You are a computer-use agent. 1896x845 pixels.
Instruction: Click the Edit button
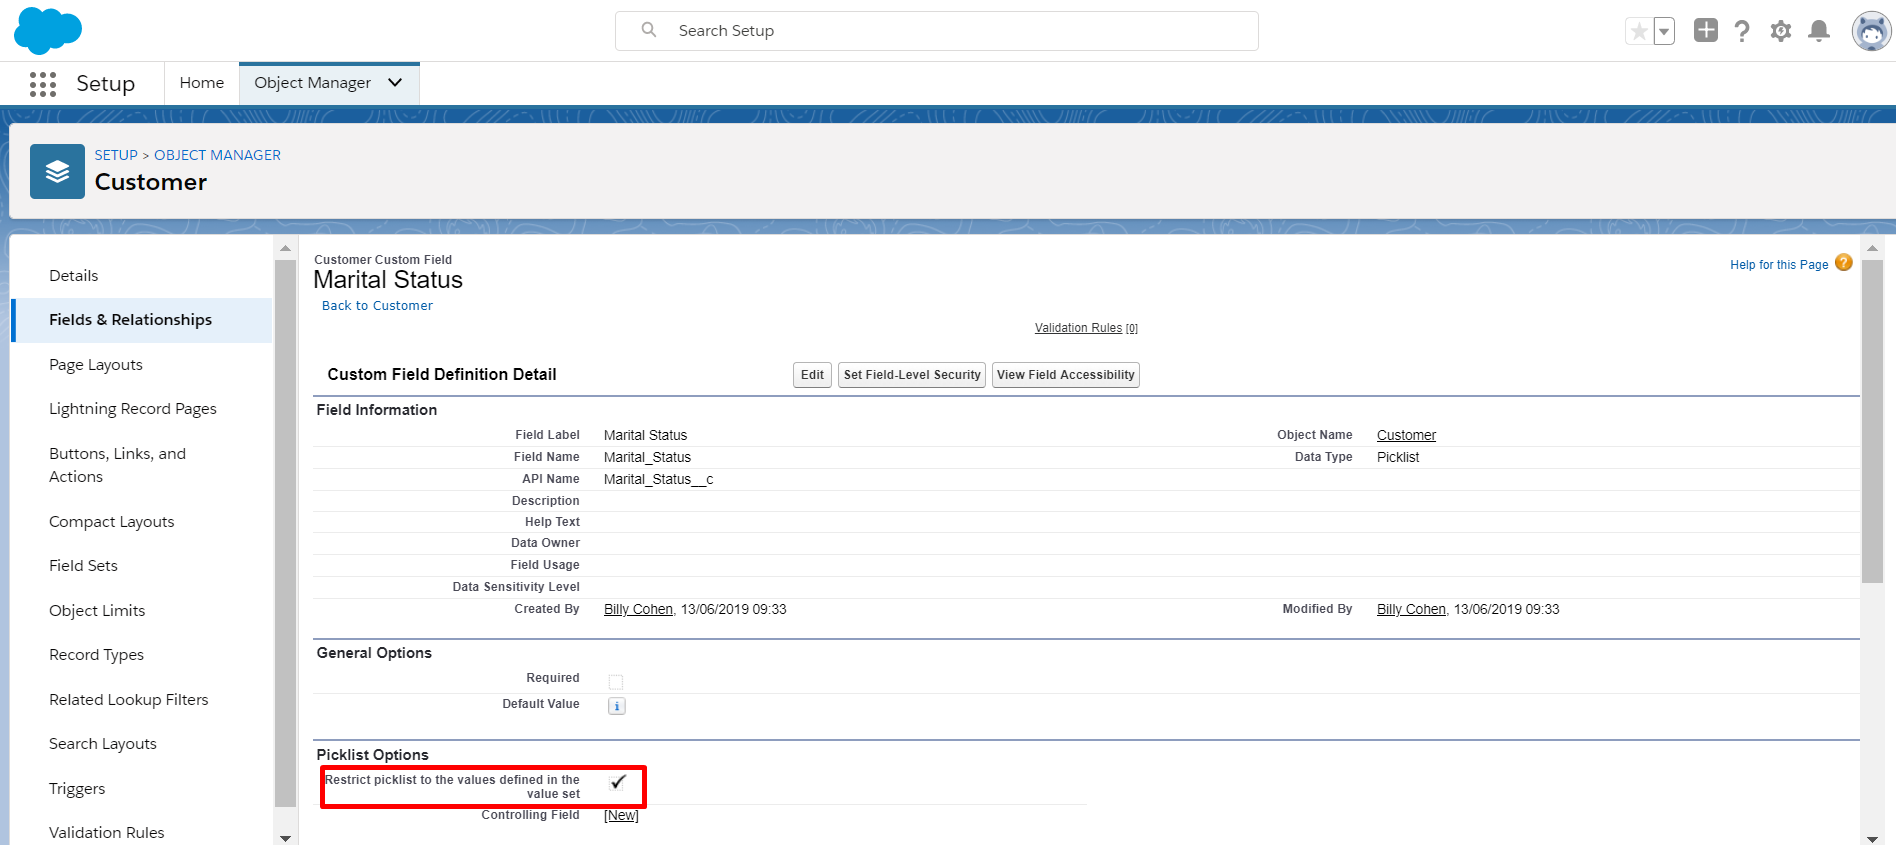(812, 375)
